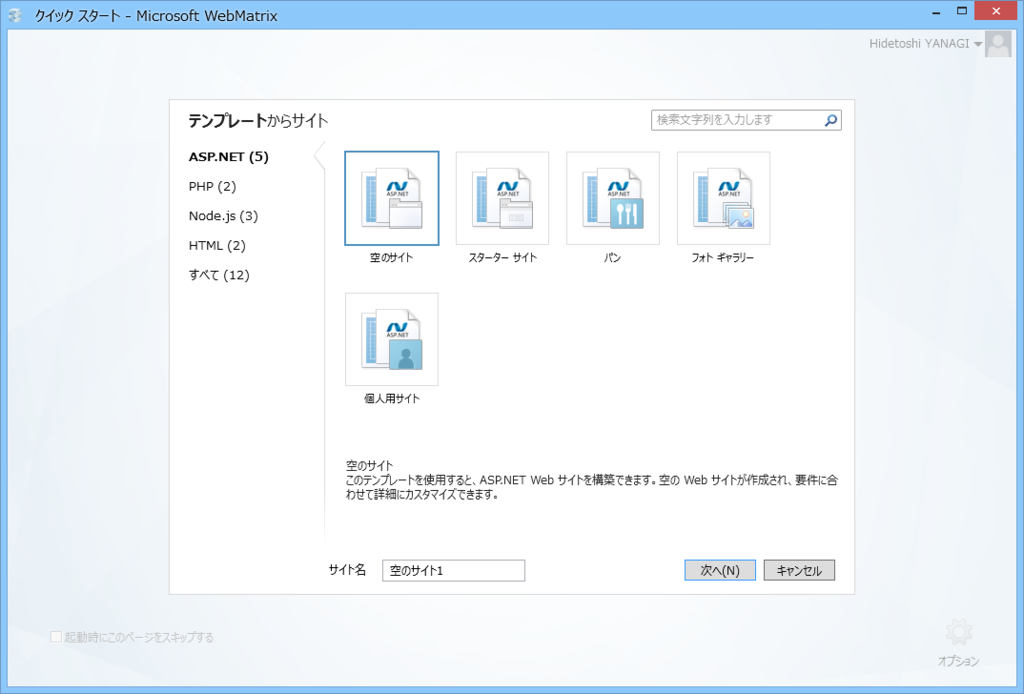1024x694 pixels.
Task: Choose the スターター サイト template icon
Action: [x=502, y=198]
